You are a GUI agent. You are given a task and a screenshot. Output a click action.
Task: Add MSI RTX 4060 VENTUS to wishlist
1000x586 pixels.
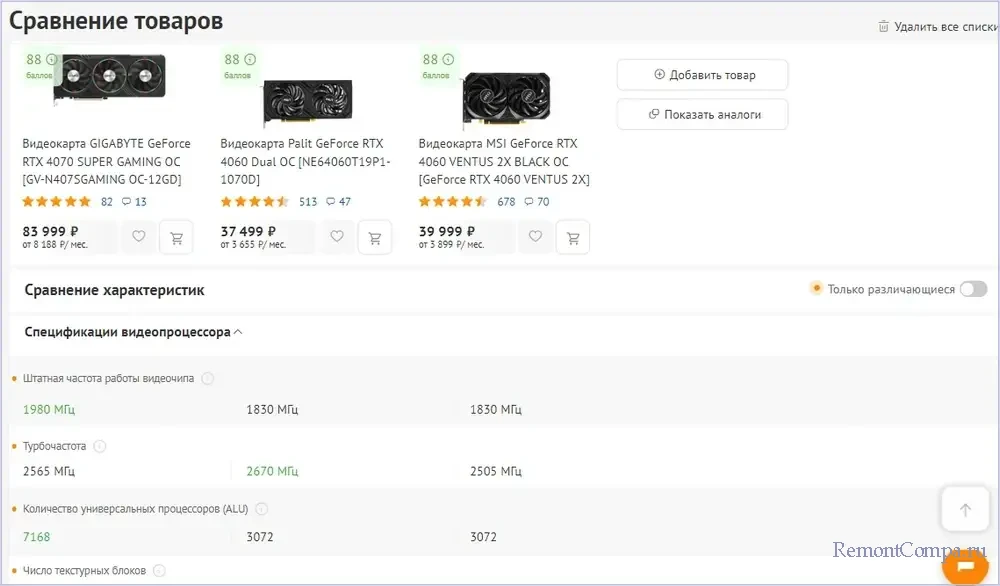click(535, 237)
